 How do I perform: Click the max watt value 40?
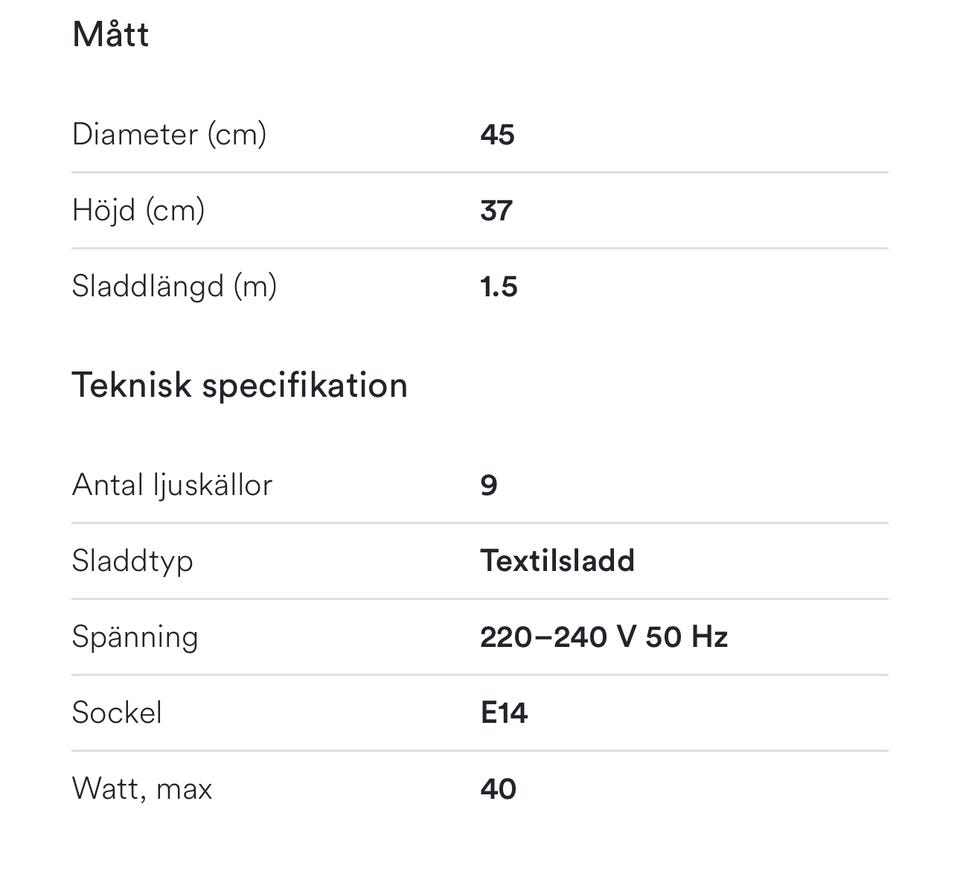[498, 789]
